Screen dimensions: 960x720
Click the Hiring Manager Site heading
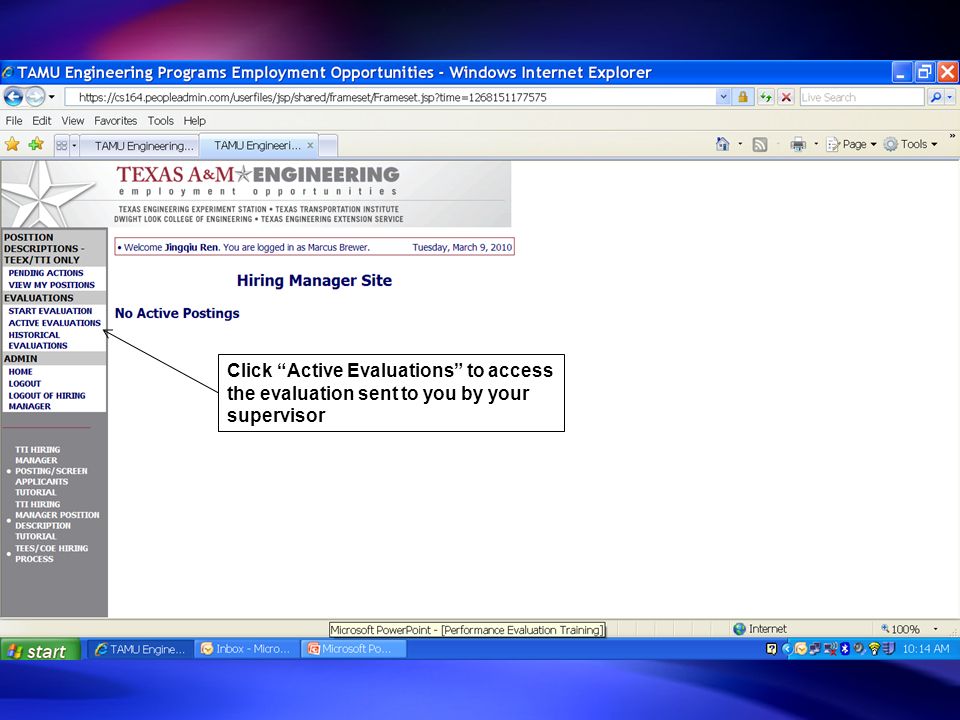(314, 280)
